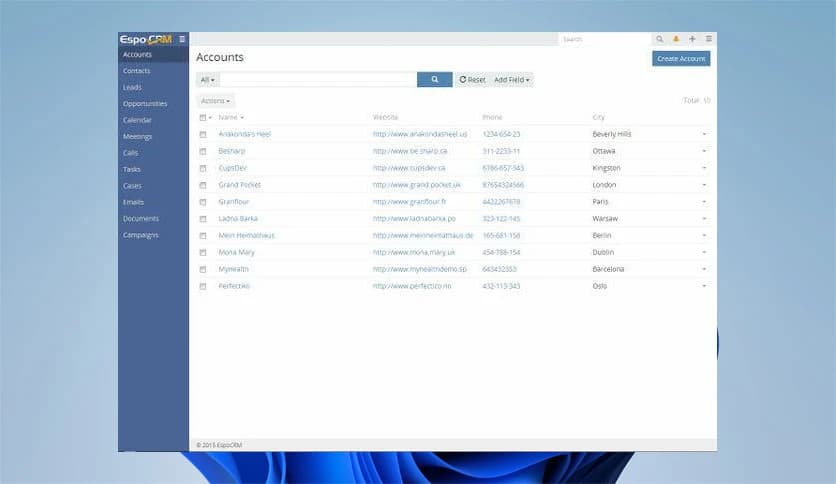Open the Perfectiko account link
This screenshot has width=836, height=484.
click(x=234, y=286)
